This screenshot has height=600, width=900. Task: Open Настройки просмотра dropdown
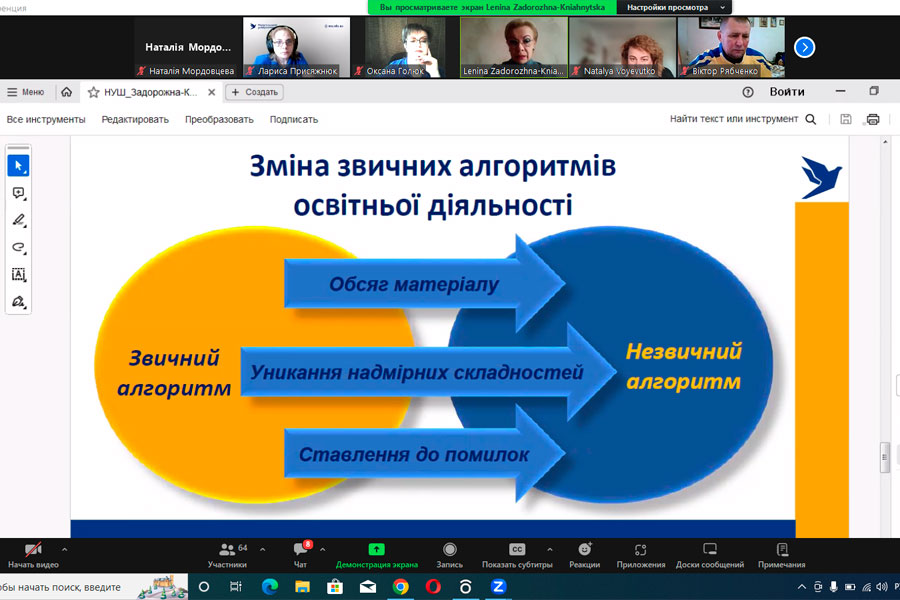(674, 7)
